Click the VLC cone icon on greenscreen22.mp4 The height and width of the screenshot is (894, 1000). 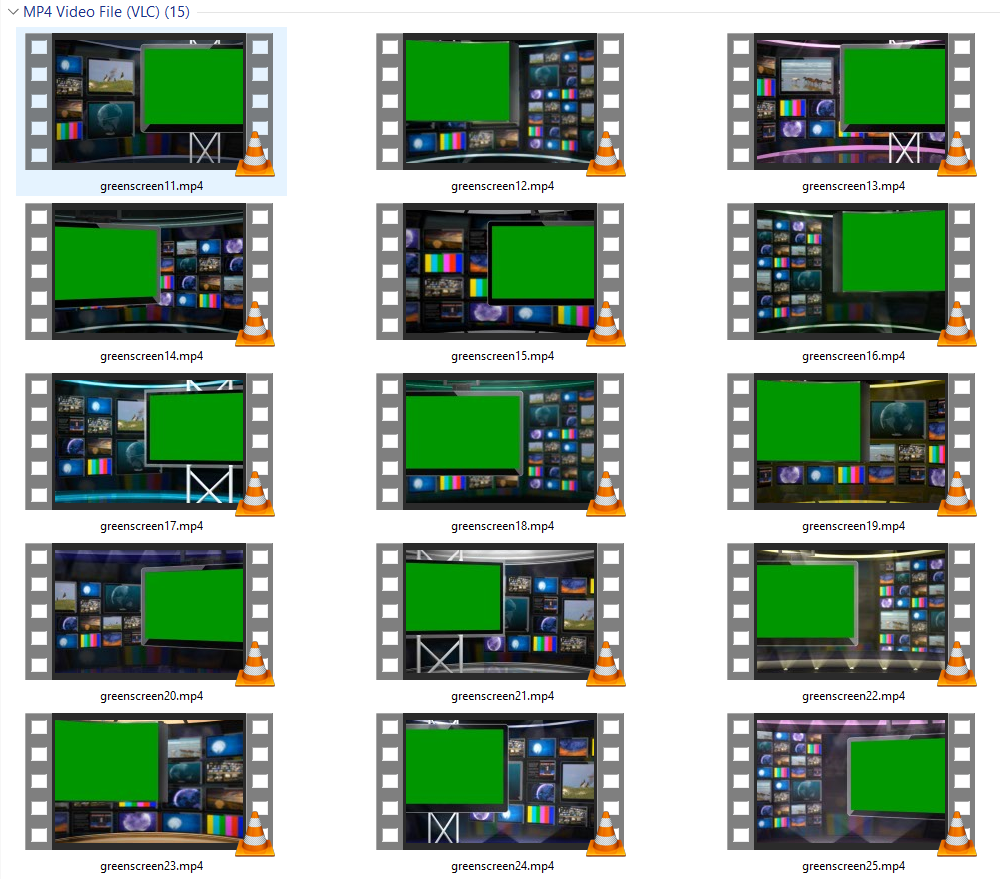point(957,664)
